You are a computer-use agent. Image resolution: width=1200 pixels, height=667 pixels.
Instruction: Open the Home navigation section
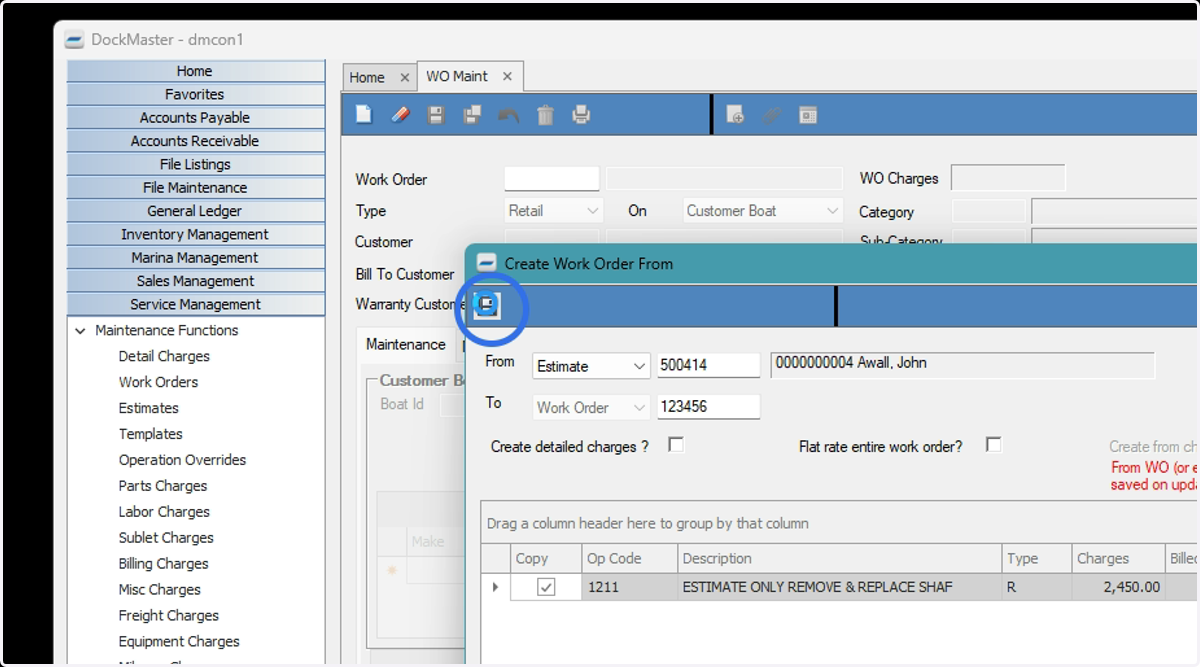point(195,71)
